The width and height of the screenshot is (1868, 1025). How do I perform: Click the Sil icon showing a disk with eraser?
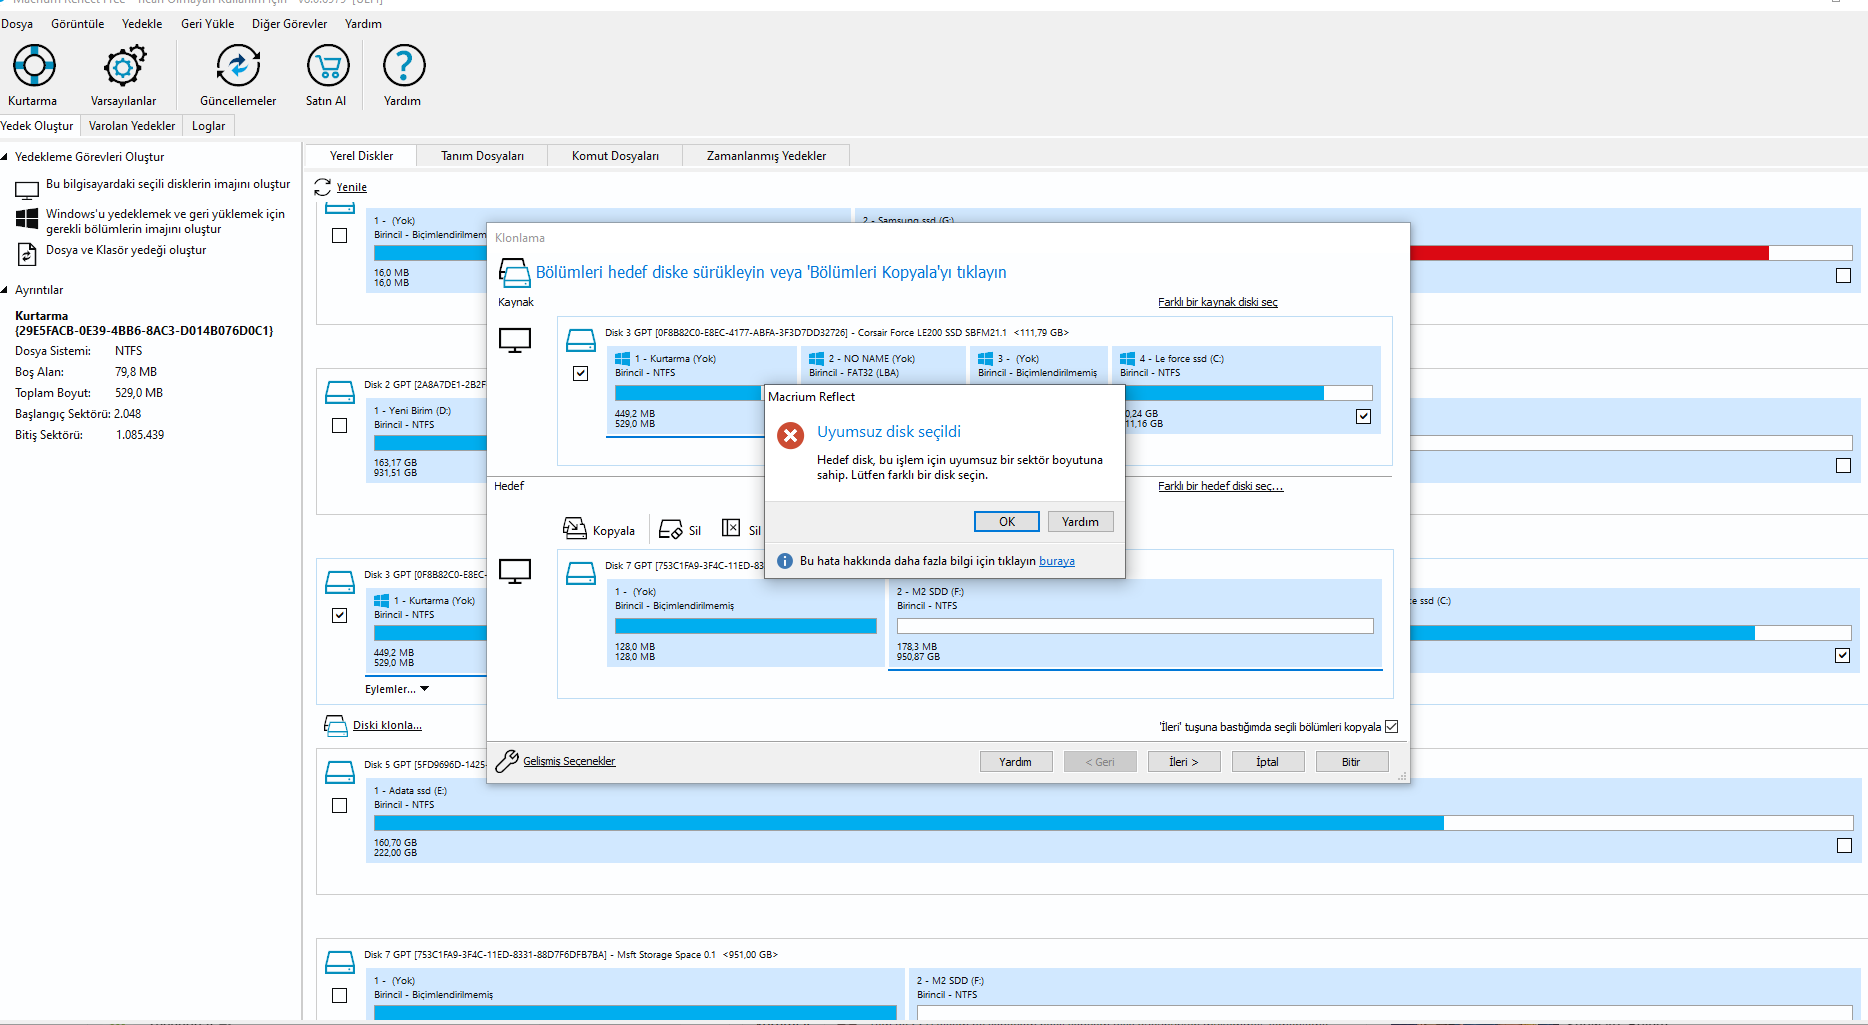click(x=671, y=529)
